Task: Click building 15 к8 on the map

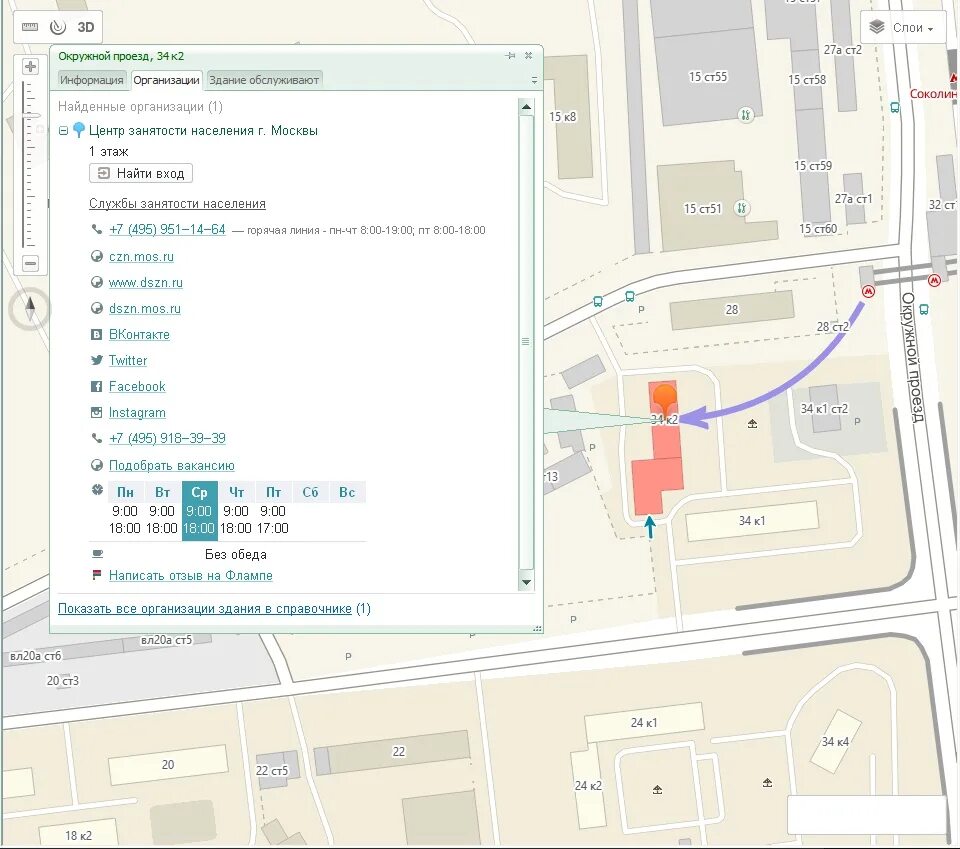Action: [x=568, y=116]
